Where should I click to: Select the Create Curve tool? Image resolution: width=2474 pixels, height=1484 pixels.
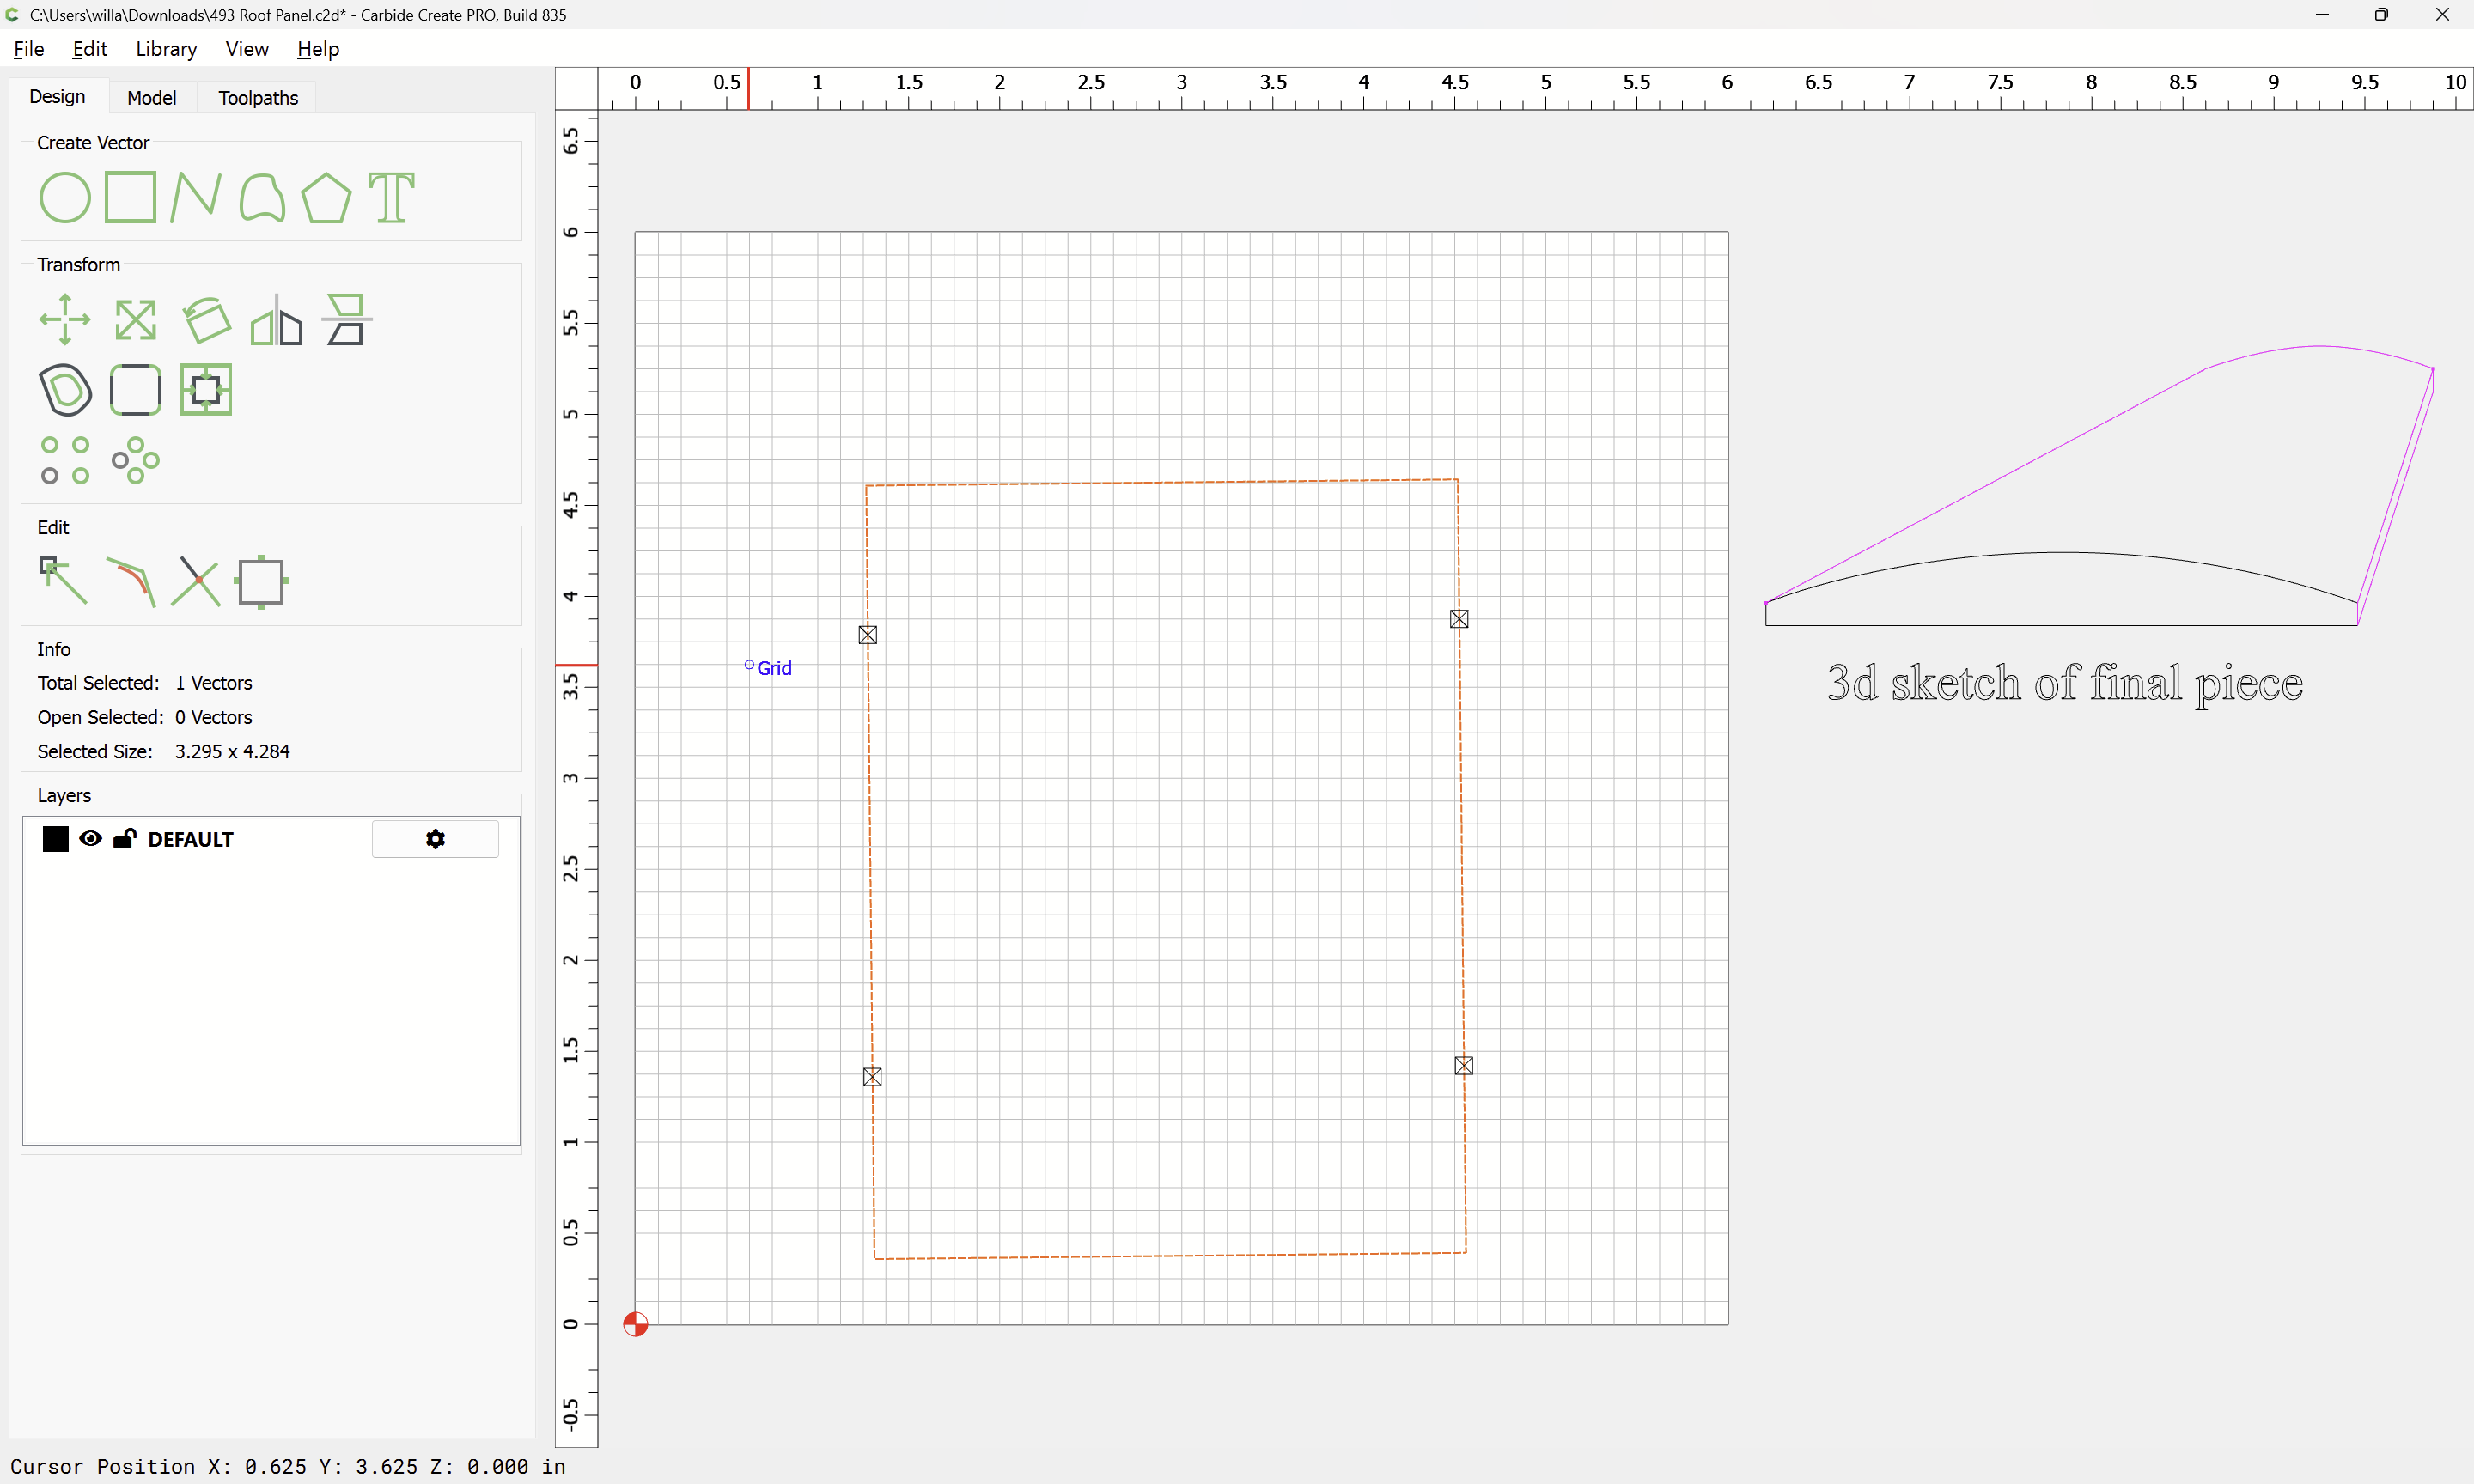click(x=262, y=197)
